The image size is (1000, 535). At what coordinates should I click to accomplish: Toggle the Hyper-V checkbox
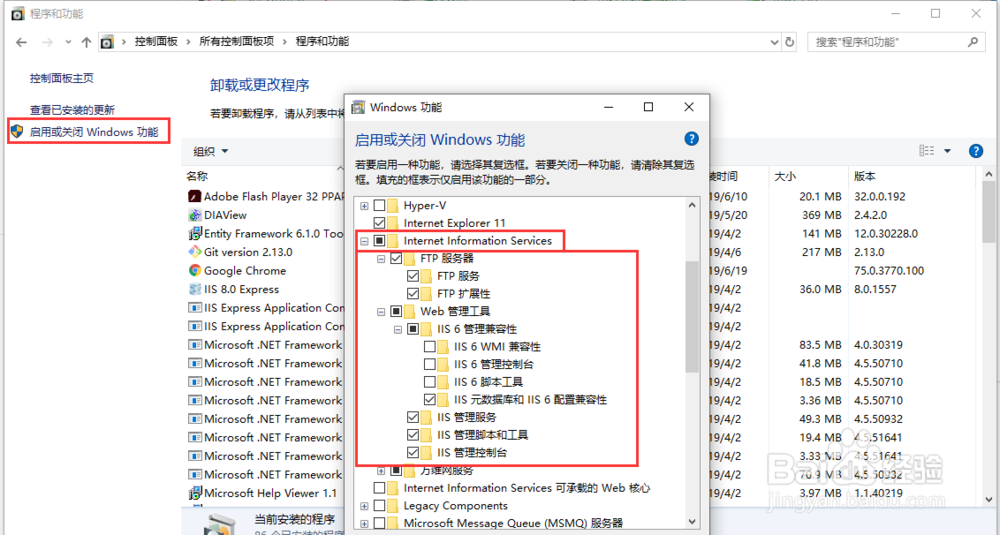pos(379,205)
